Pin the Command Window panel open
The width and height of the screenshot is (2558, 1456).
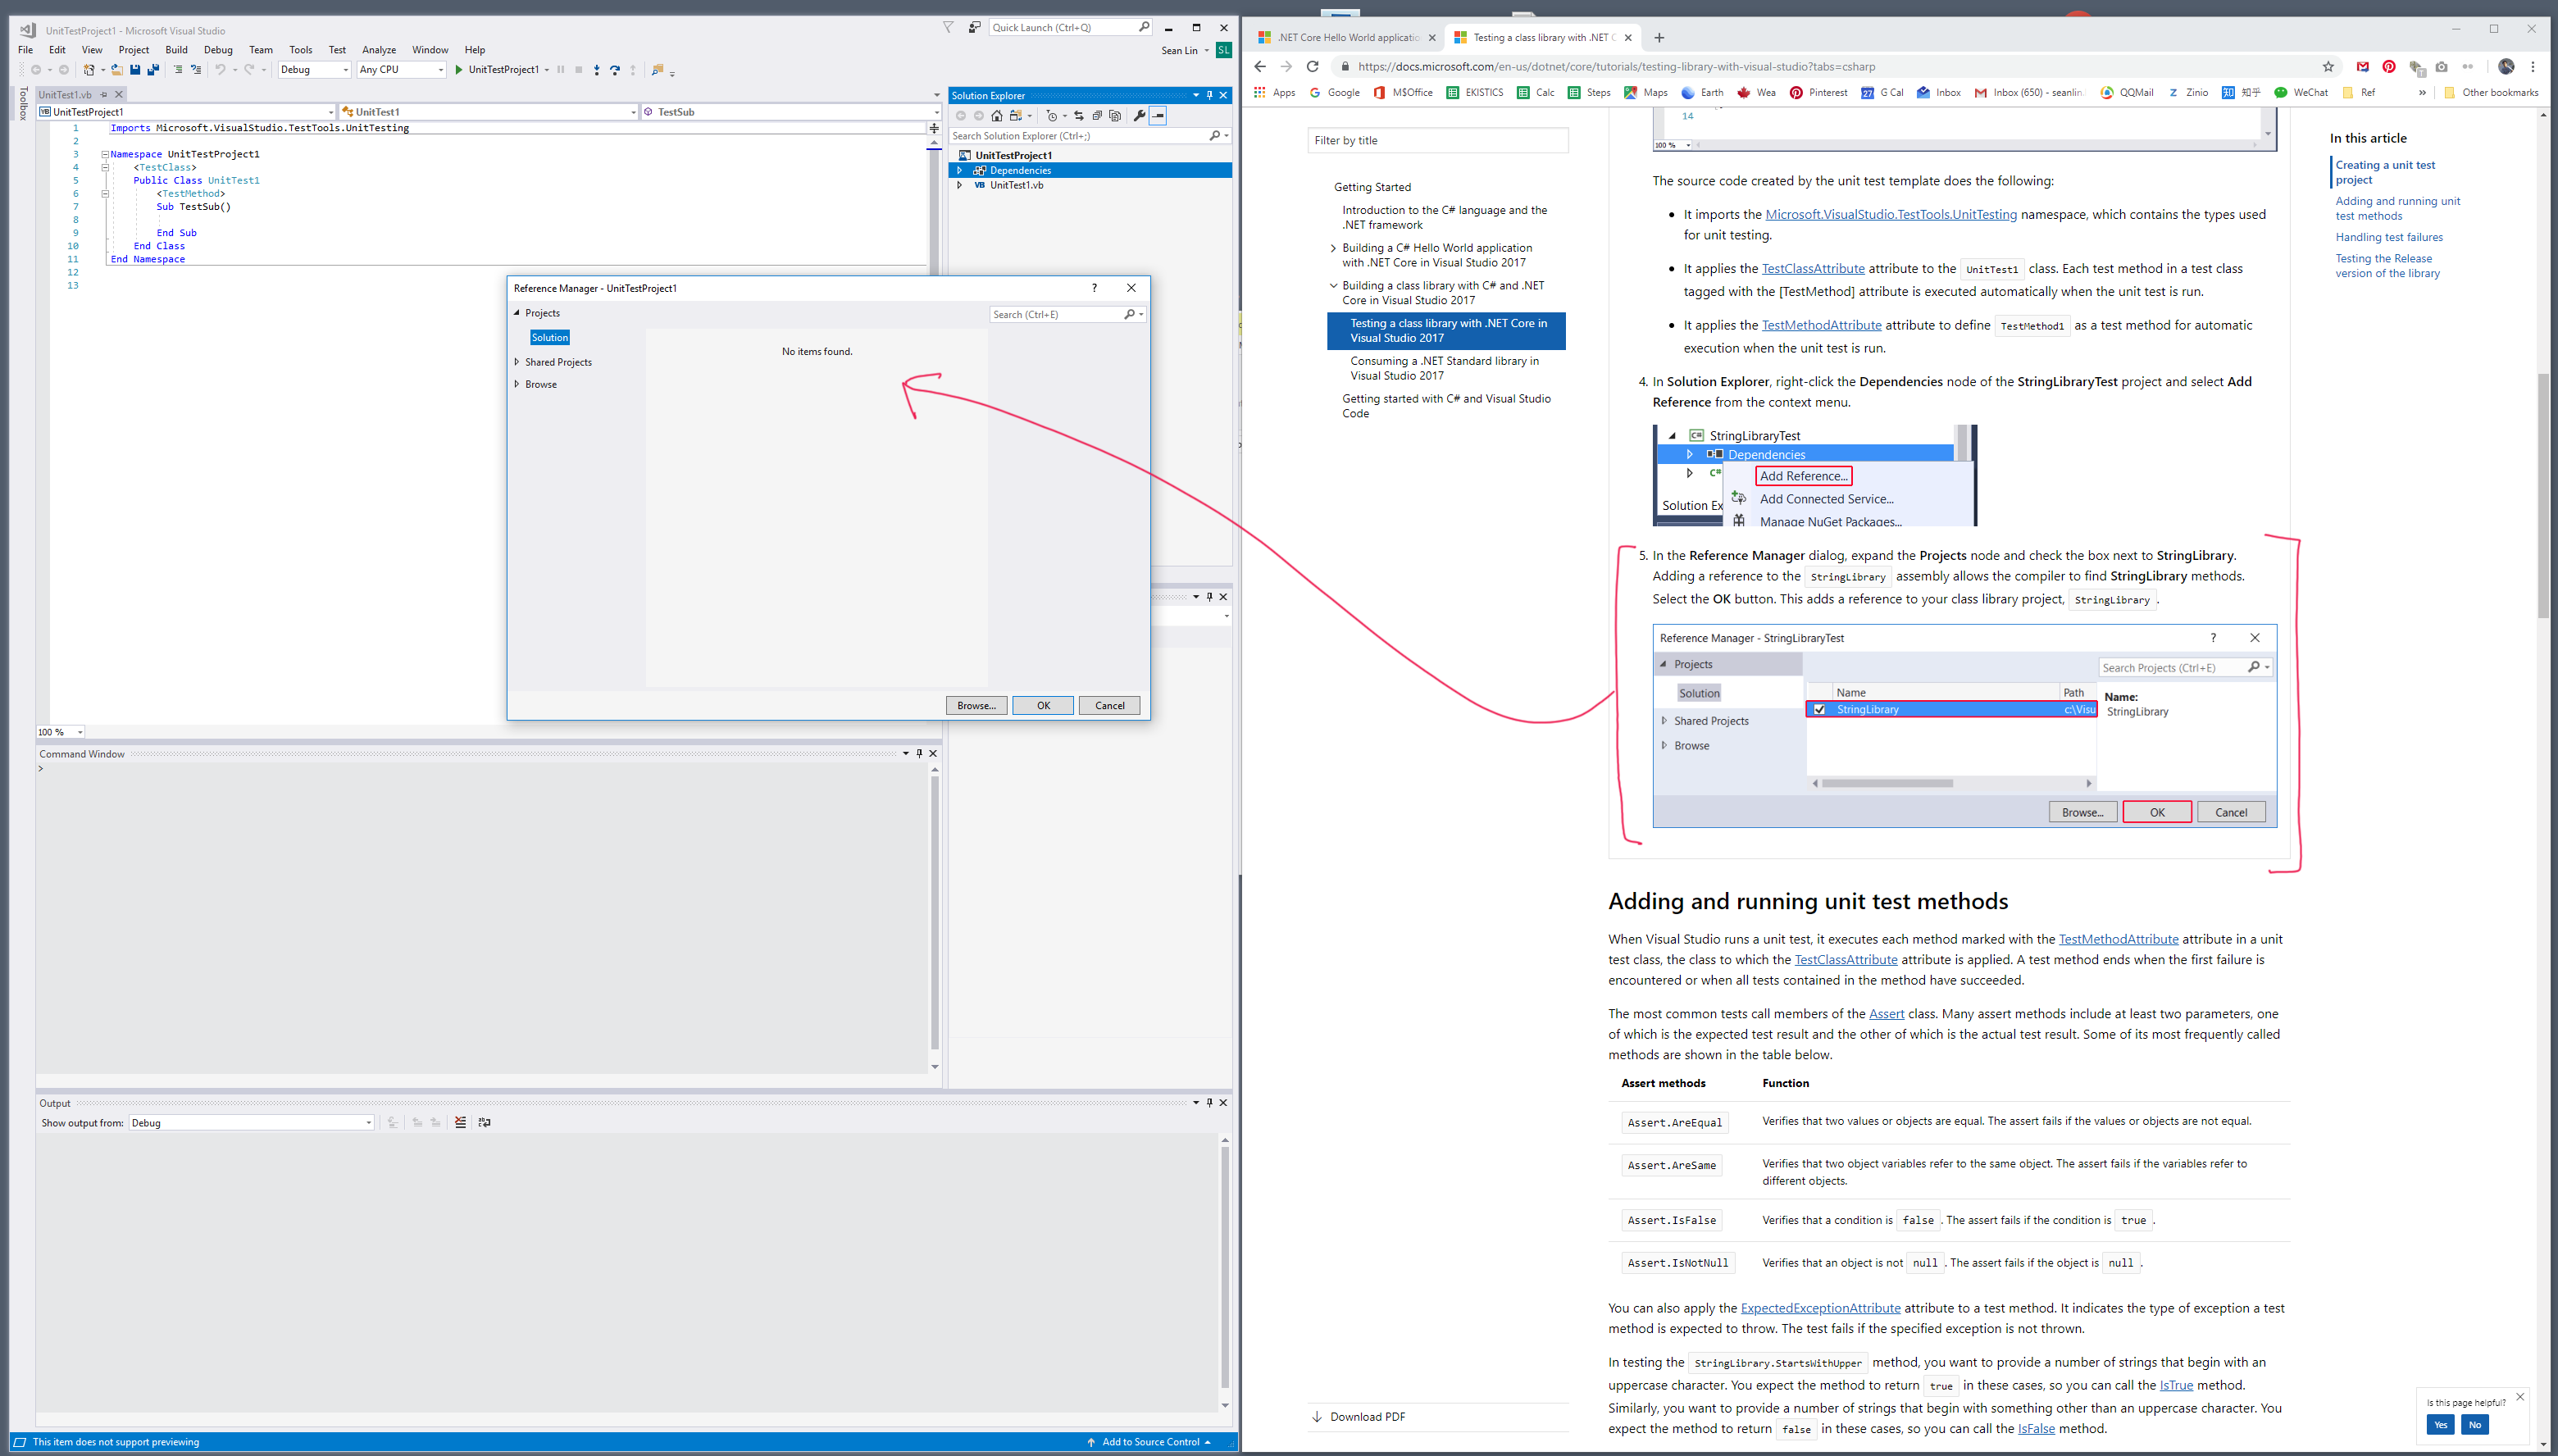click(918, 753)
